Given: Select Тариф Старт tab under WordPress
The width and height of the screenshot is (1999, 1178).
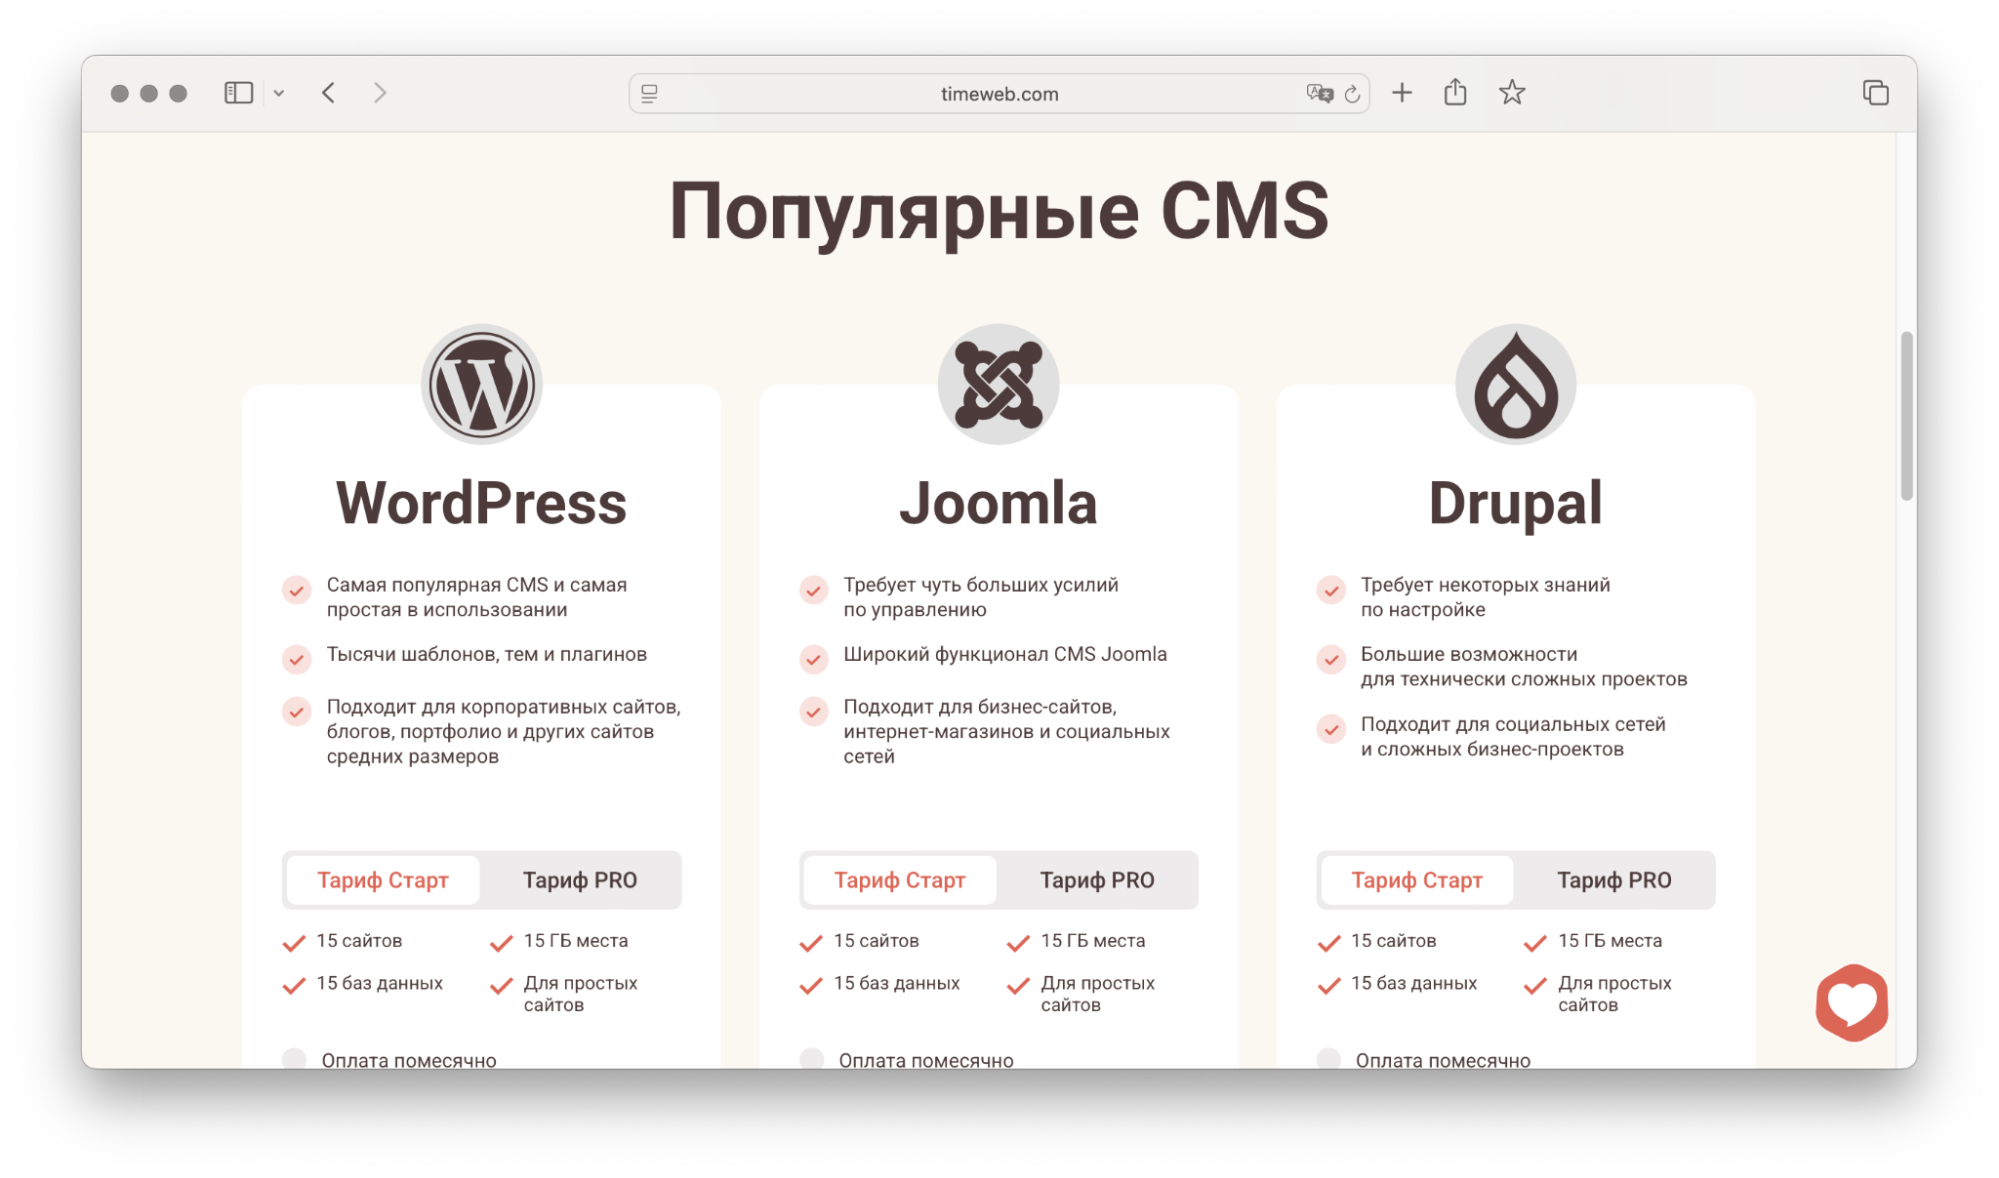Looking at the screenshot, I should click(x=383, y=880).
